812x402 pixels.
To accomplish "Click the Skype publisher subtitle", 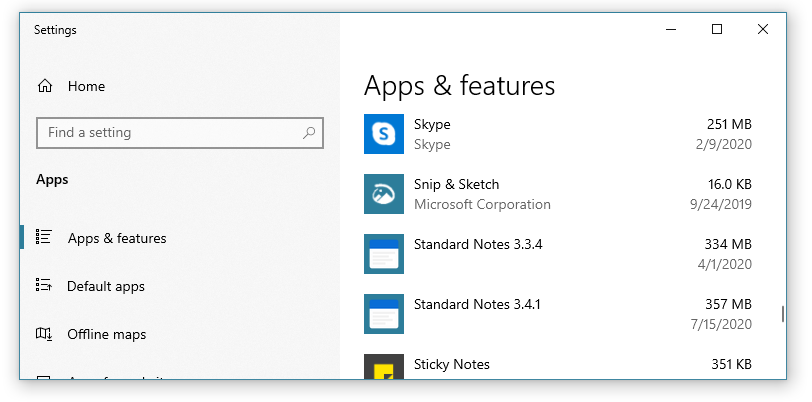I will (x=432, y=144).
